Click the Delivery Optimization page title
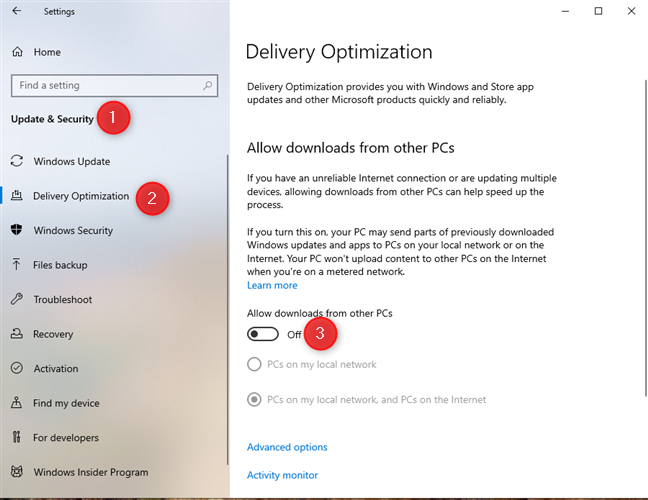The height and width of the screenshot is (500, 648). pyautogui.click(x=339, y=52)
